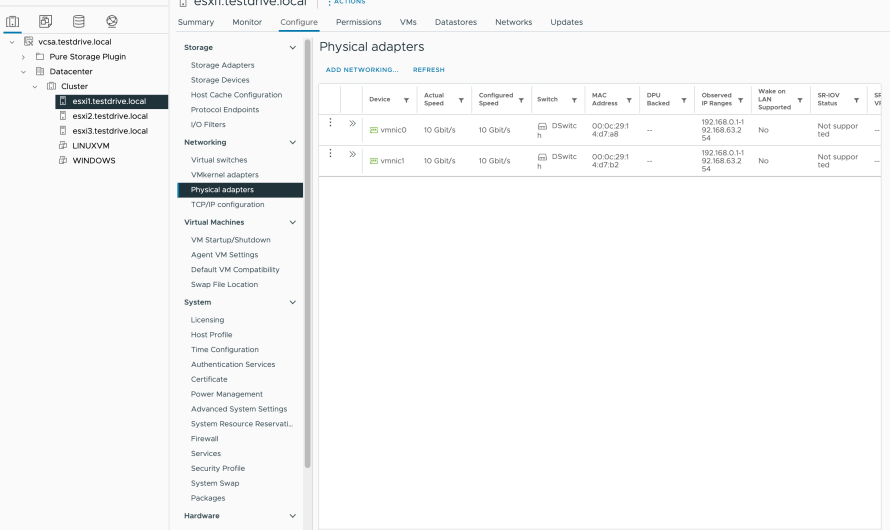Screen dimensions: 890x530
Task: Open the Networking inventory view icon
Action: pos(111,21)
